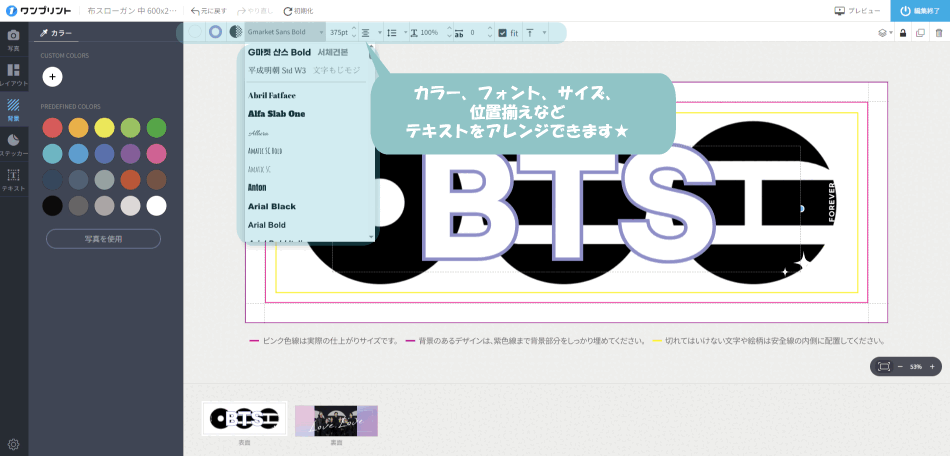
Task: Delete selection with the trash icon
Action: (938, 33)
